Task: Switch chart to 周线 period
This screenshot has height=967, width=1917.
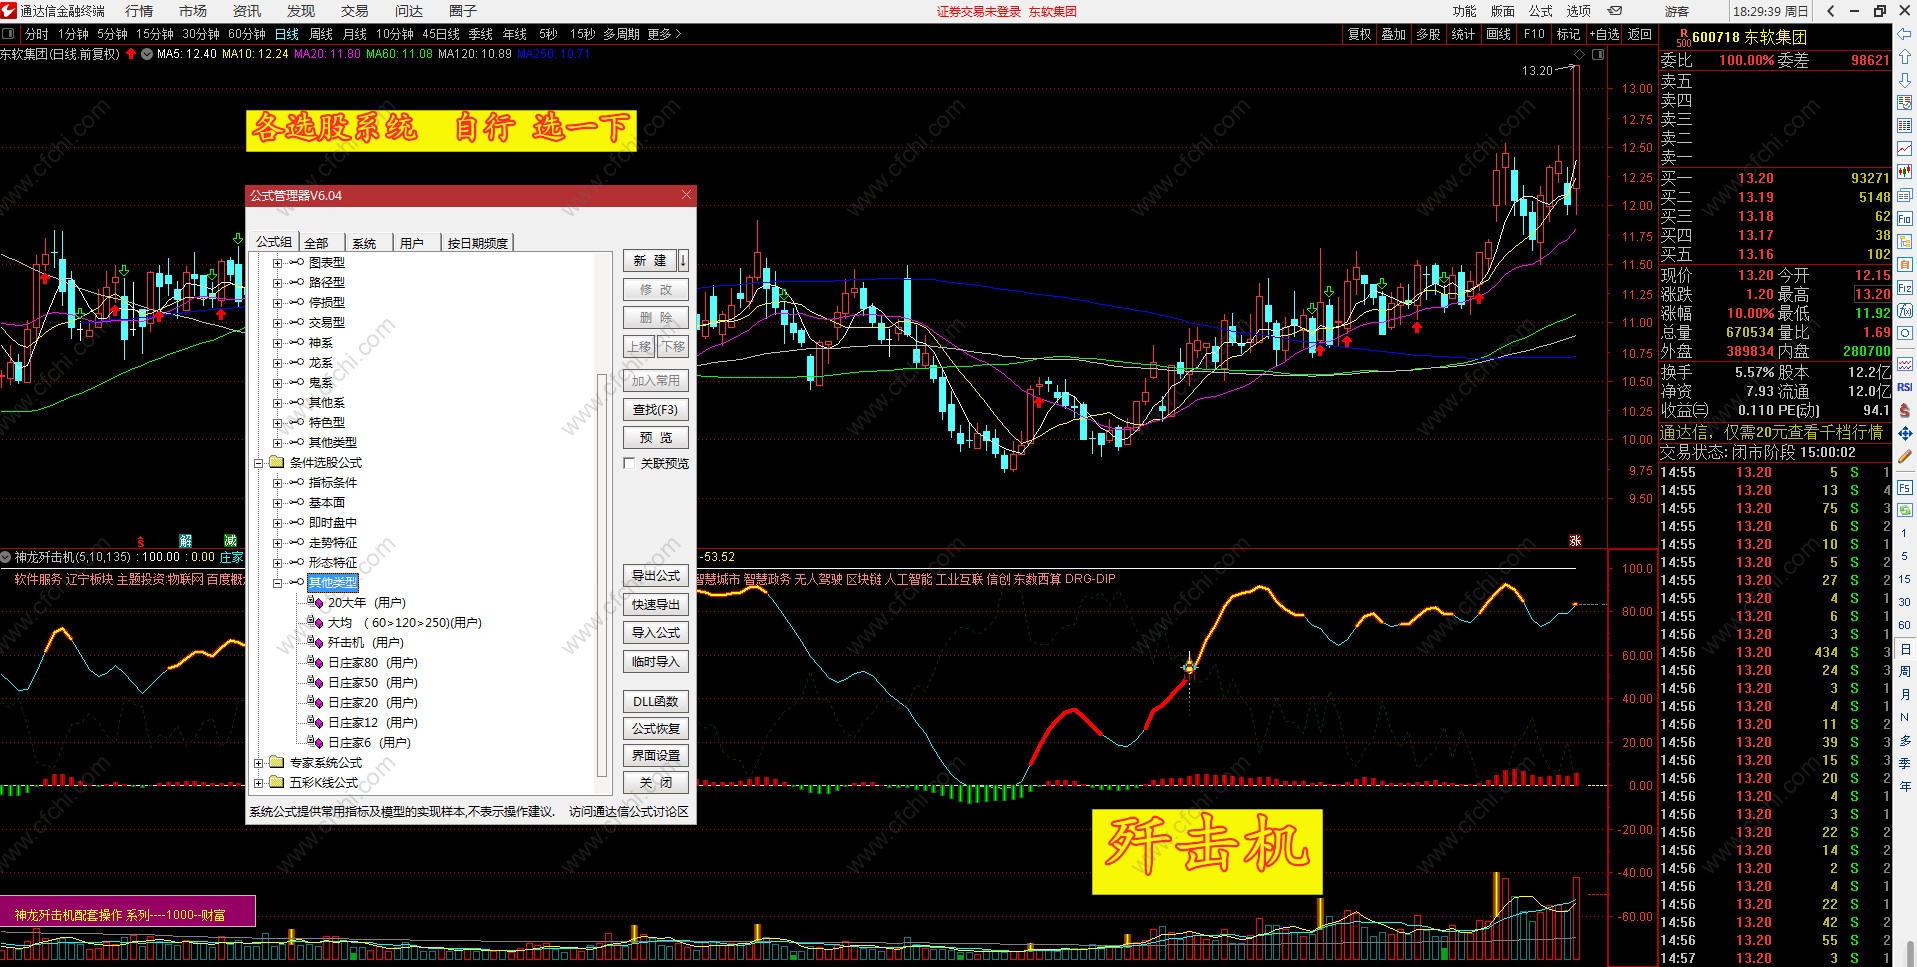Action: click(321, 34)
